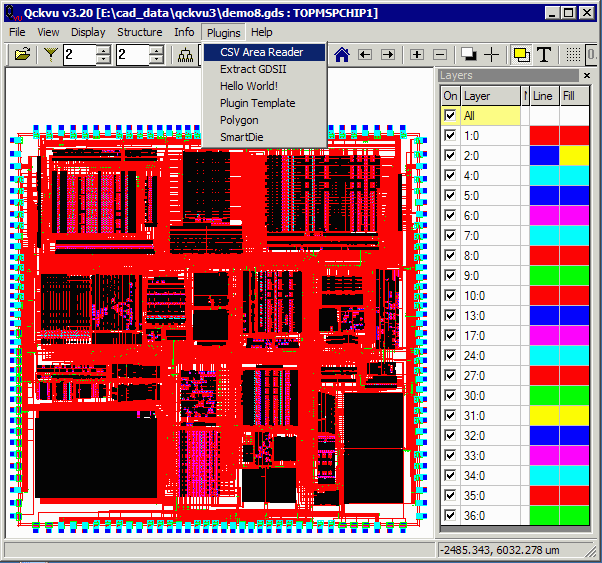
Task: Click the overlapping squares window icon
Action: [x=469, y=55]
